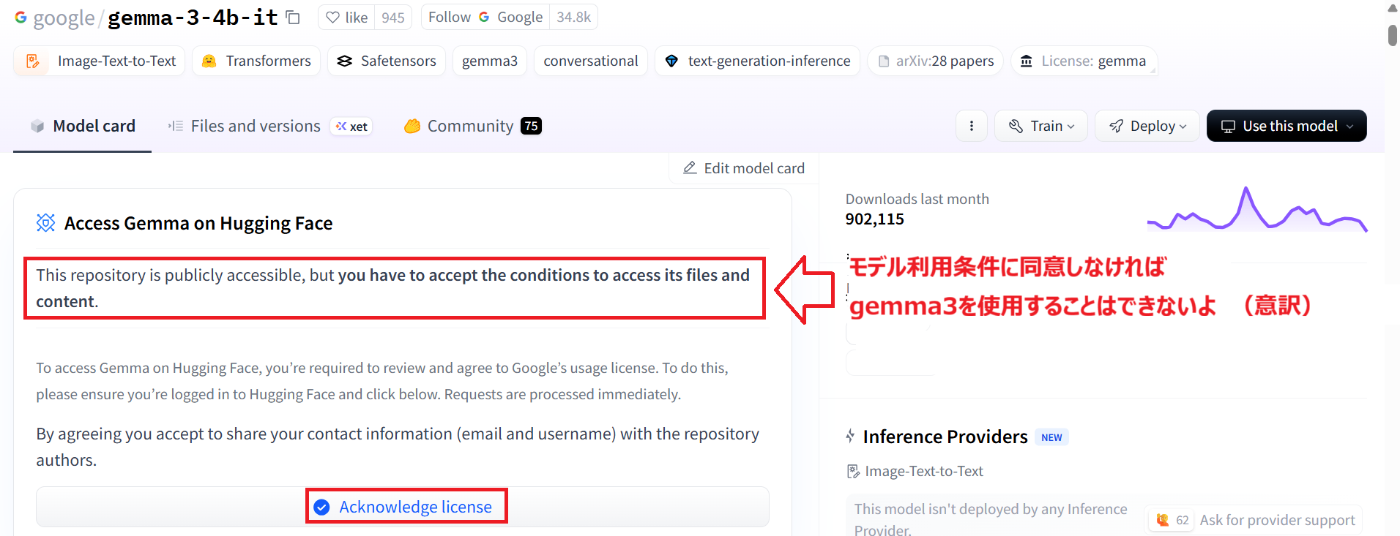Switch to the Files and versions tab
Screen dimensions: 1400x536
(254, 126)
